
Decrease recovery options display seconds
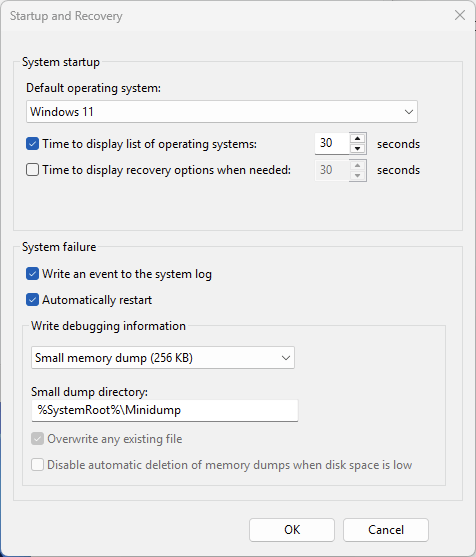point(358,175)
